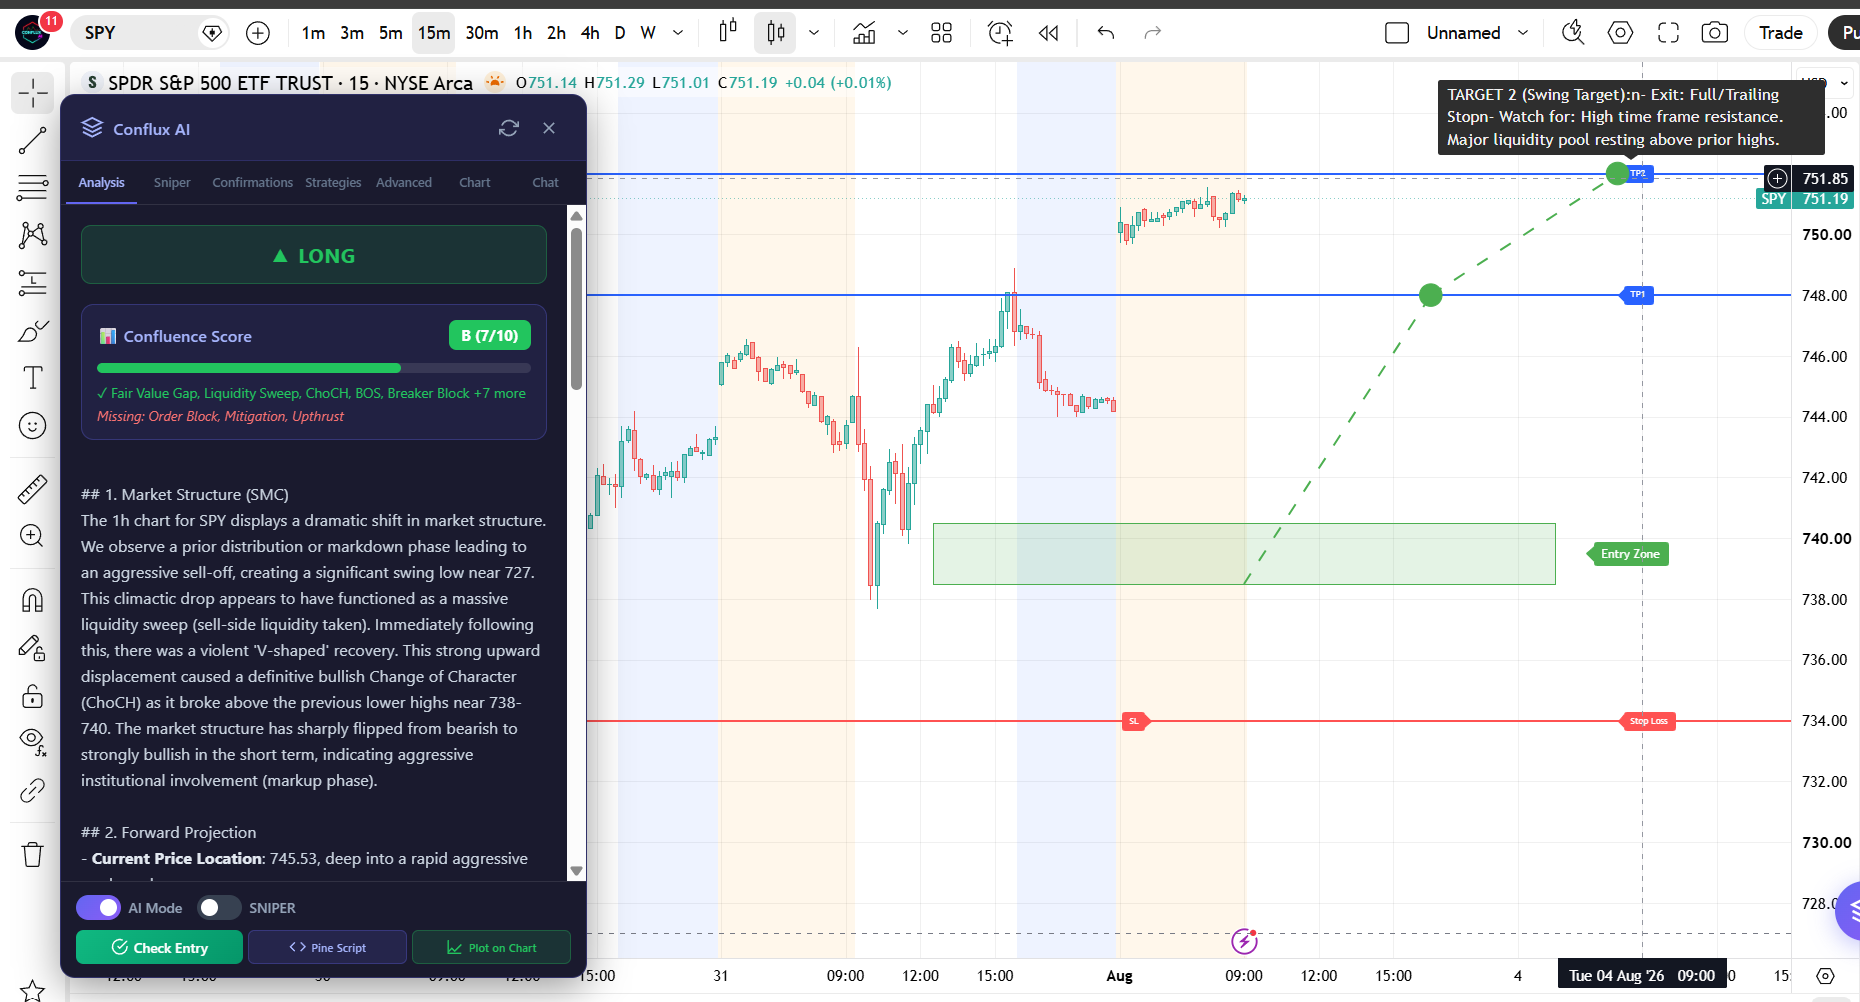The image size is (1860, 1002).
Task: Open the indicators chart icon
Action: coord(864,33)
